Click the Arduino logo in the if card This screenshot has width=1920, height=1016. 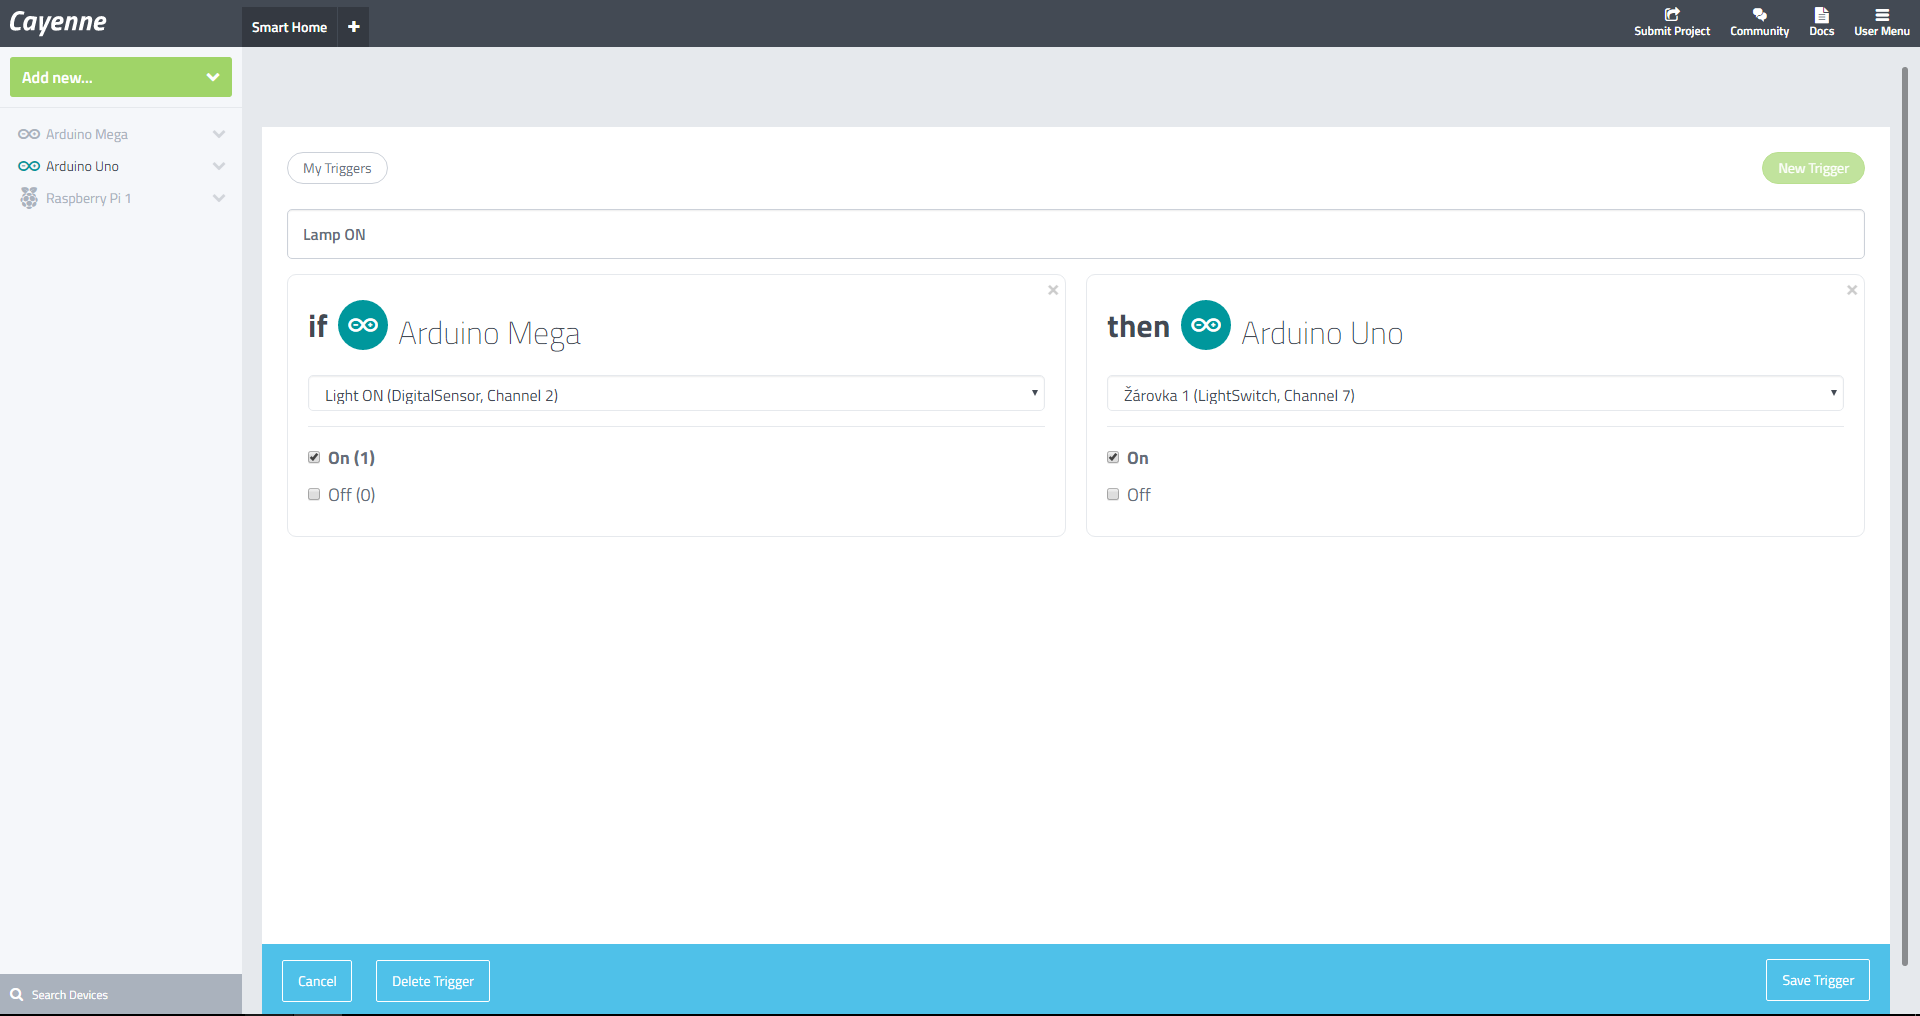pyautogui.click(x=363, y=325)
